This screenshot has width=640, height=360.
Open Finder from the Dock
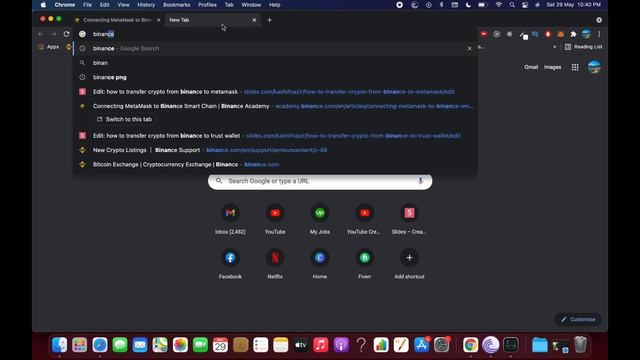60,345
